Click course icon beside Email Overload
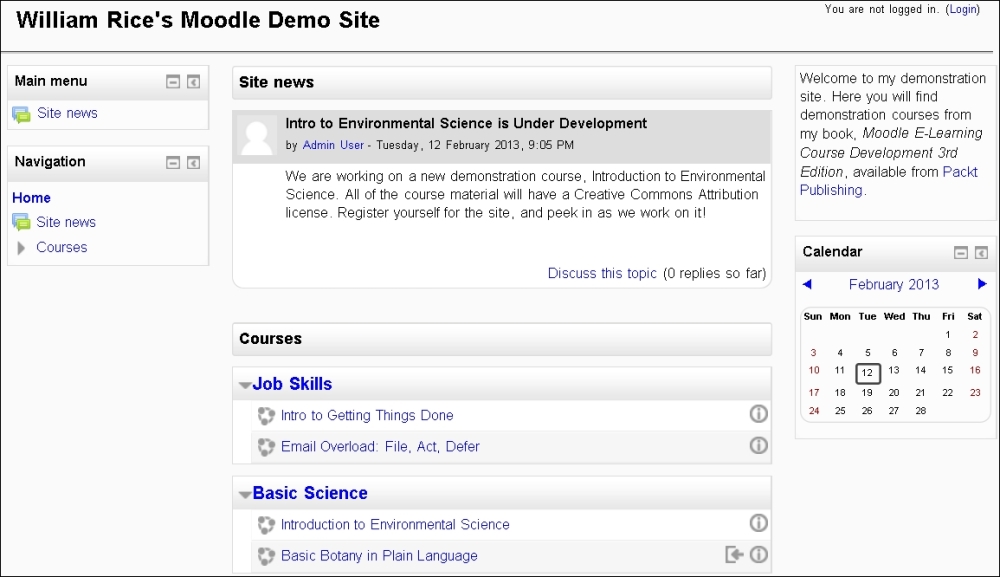 pyautogui.click(x=266, y=447)
